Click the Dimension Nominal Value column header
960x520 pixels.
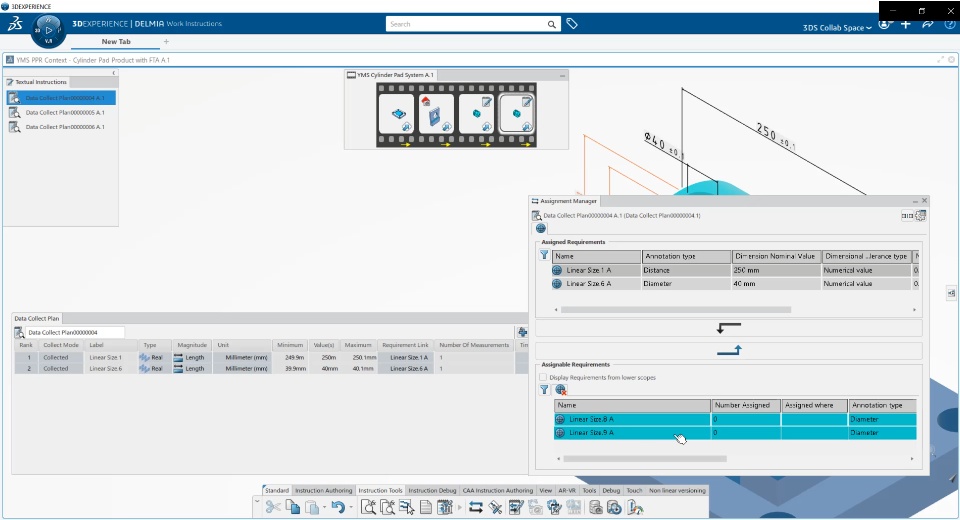click(776, 256)
